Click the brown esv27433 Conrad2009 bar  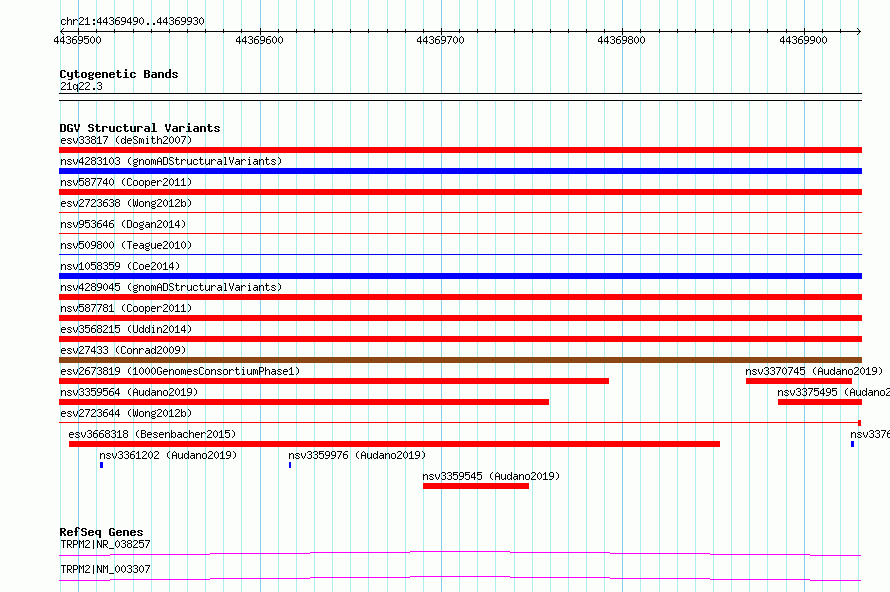(x=460, y=360)
